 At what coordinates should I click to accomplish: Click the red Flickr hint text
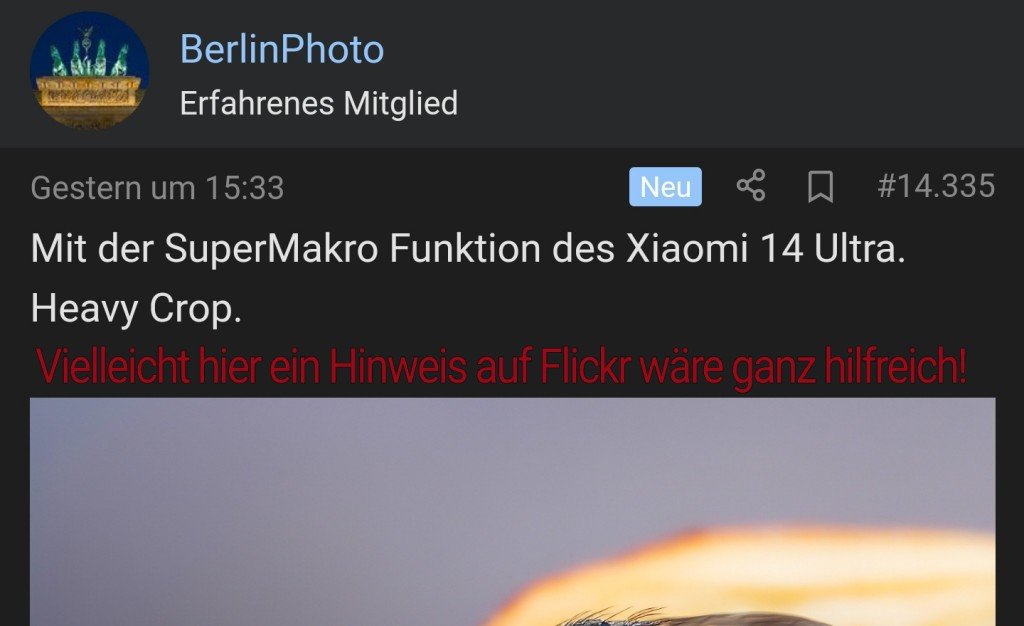click(x=501, y=367)
